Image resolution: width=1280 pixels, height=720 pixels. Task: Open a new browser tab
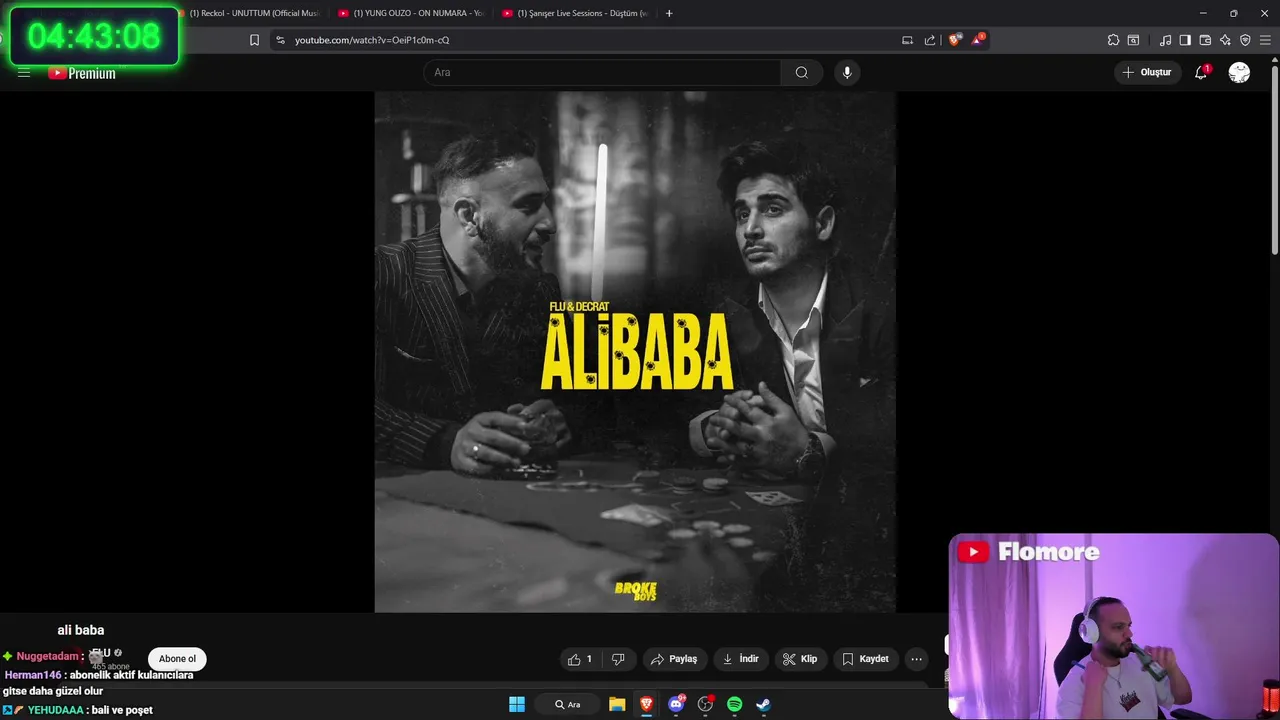click(x=669, y=13)
